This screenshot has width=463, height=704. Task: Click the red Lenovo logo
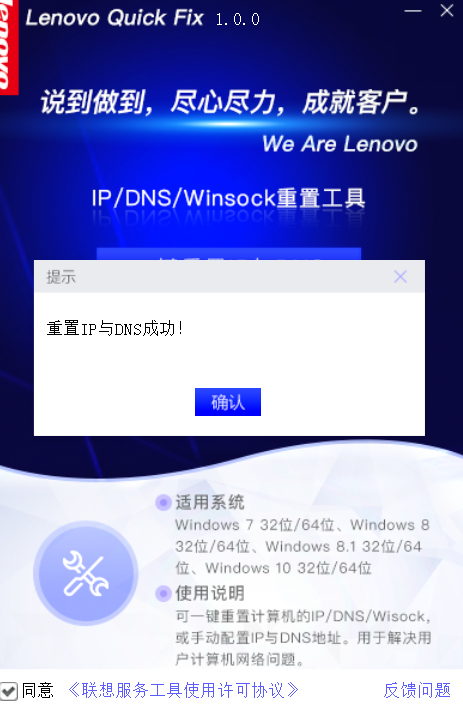[9, 47]
